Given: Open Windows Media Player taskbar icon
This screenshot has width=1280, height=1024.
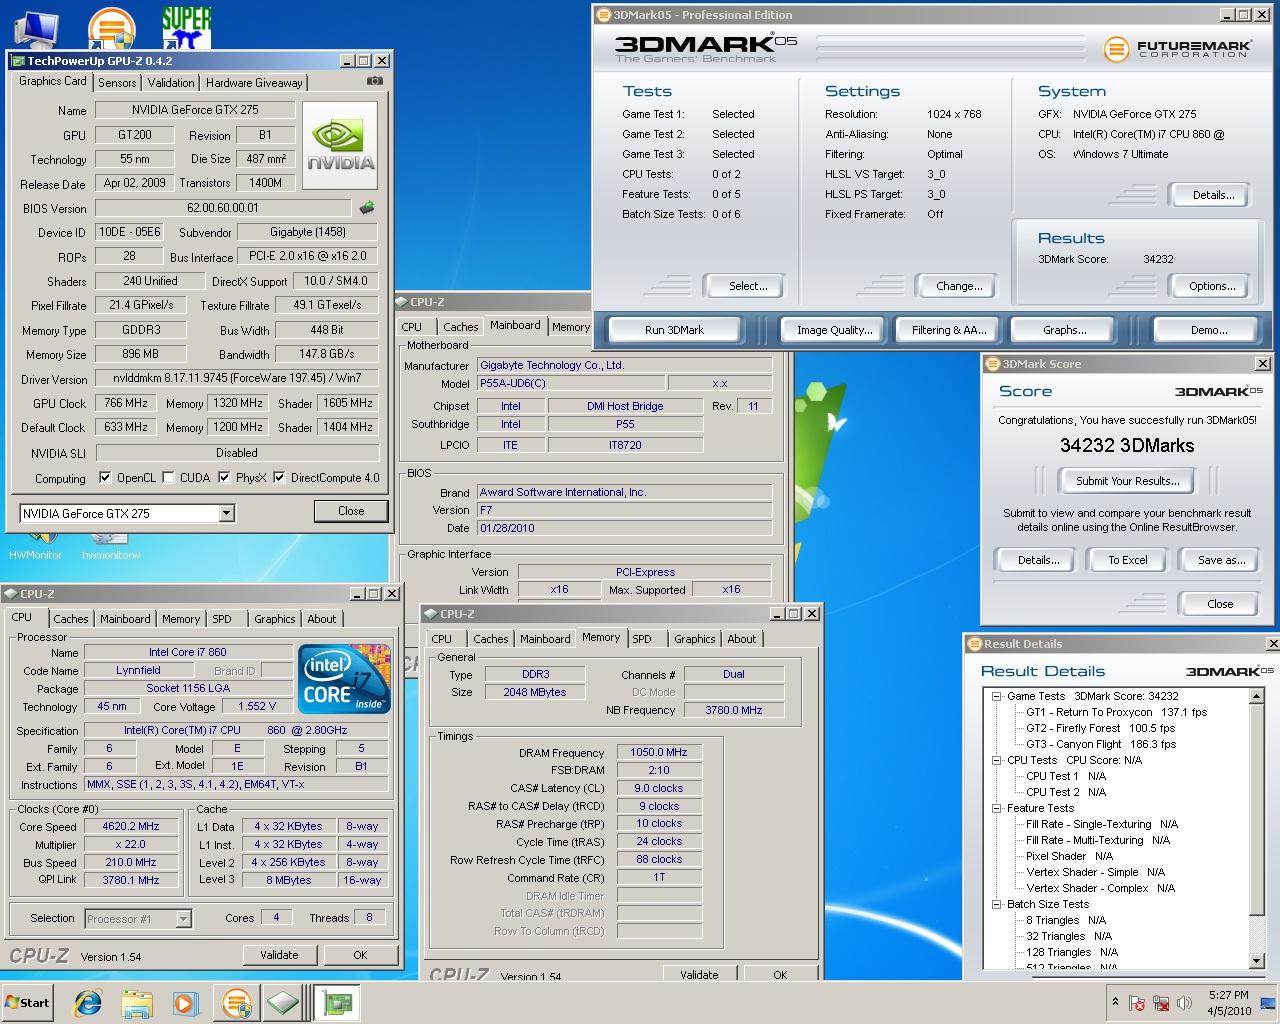Looking at the screenshot, I should 185,1003.
